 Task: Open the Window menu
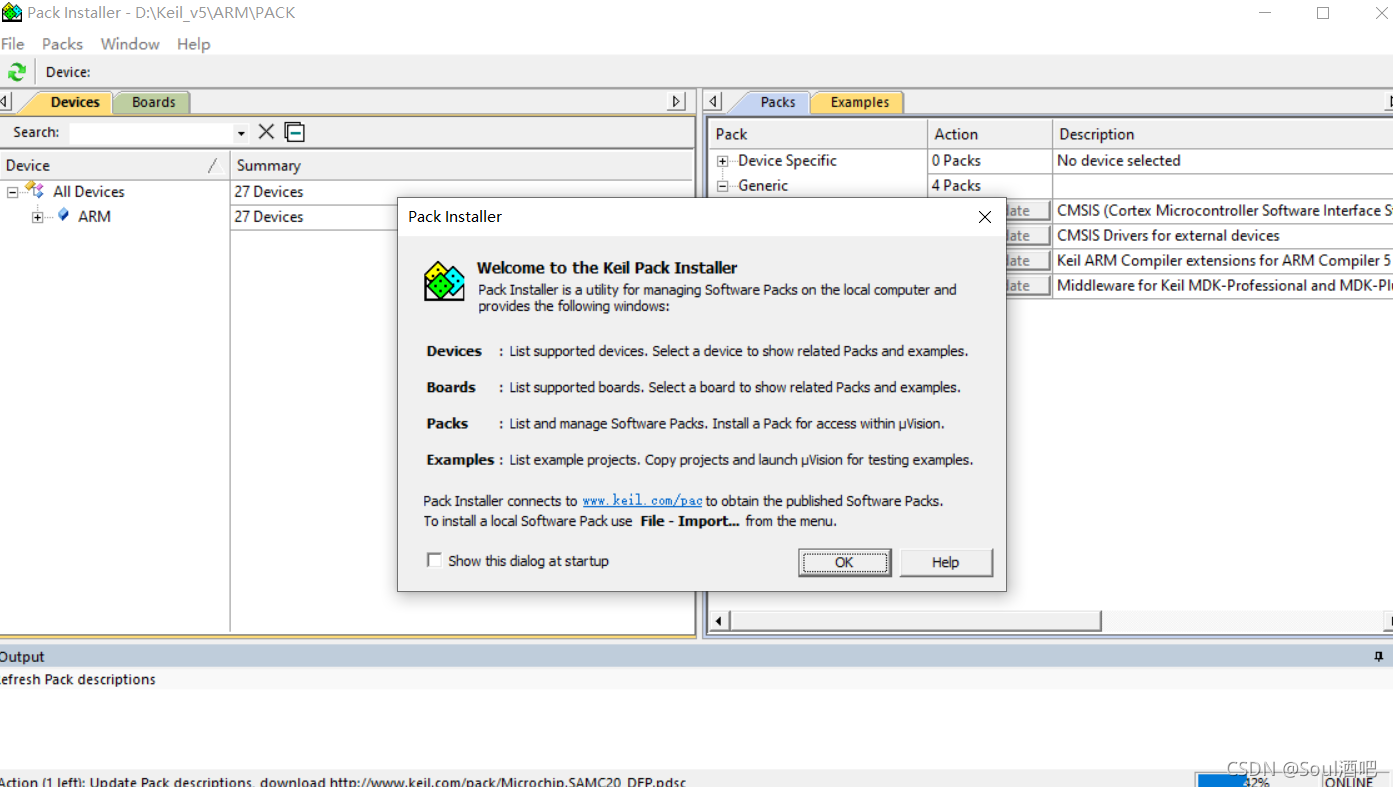(130, 44)
